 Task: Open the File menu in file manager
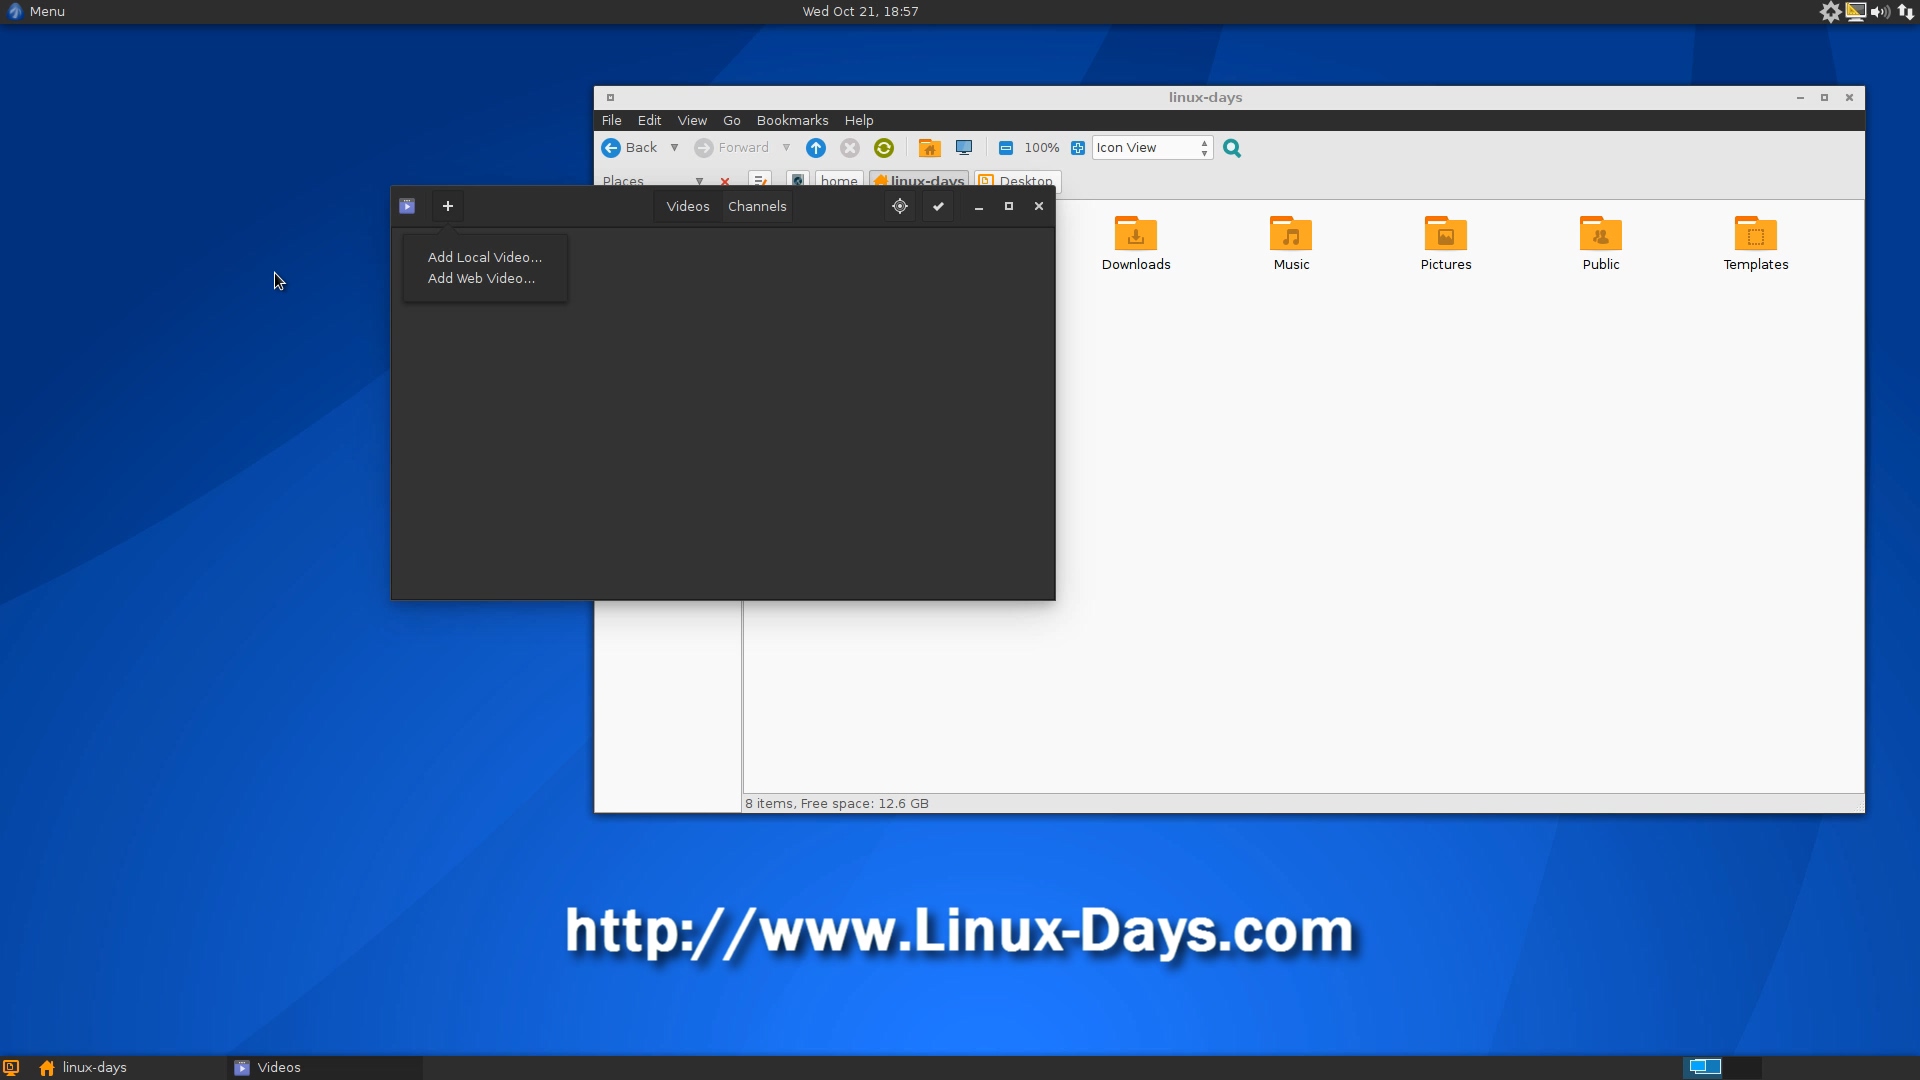tap(611, 120)
